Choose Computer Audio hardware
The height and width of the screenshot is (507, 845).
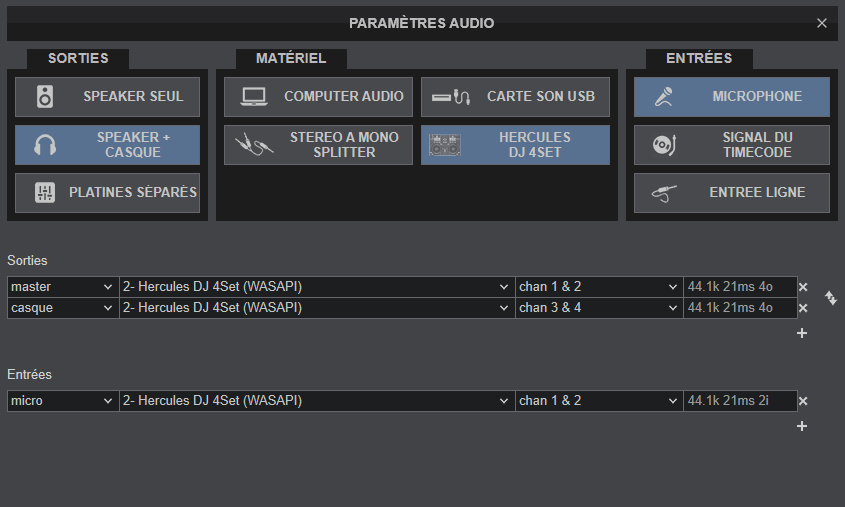pyautogui.click(x=318, y=97)
